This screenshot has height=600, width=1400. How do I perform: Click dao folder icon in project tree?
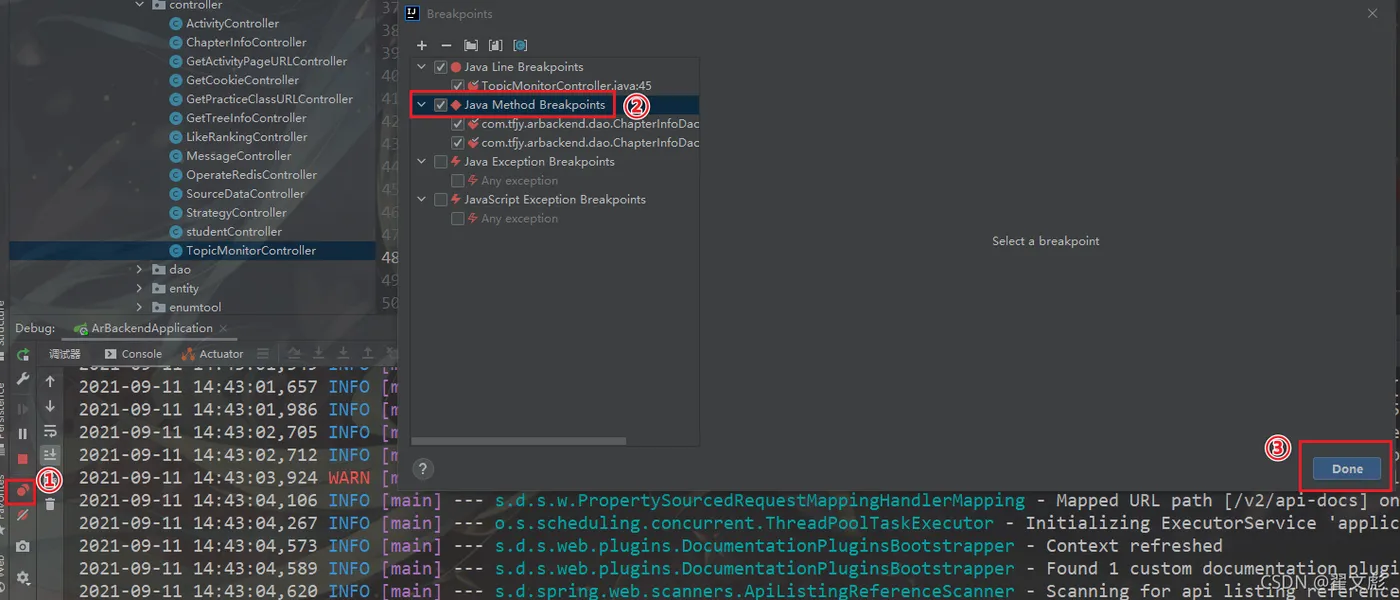pos(159,270)
